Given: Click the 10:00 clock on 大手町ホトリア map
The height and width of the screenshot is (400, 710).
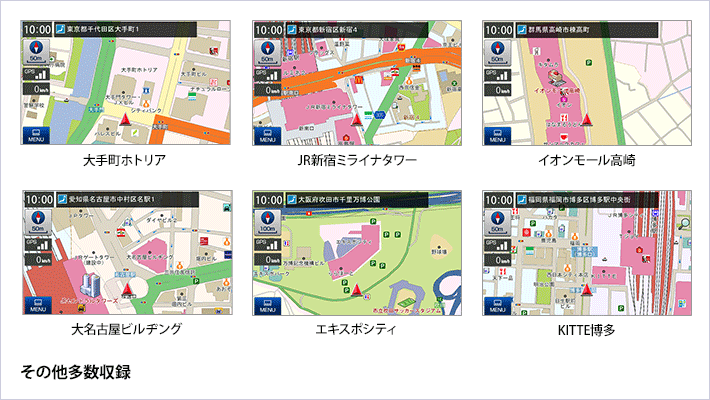Looking at the screenshot, I should click(37, 29).
